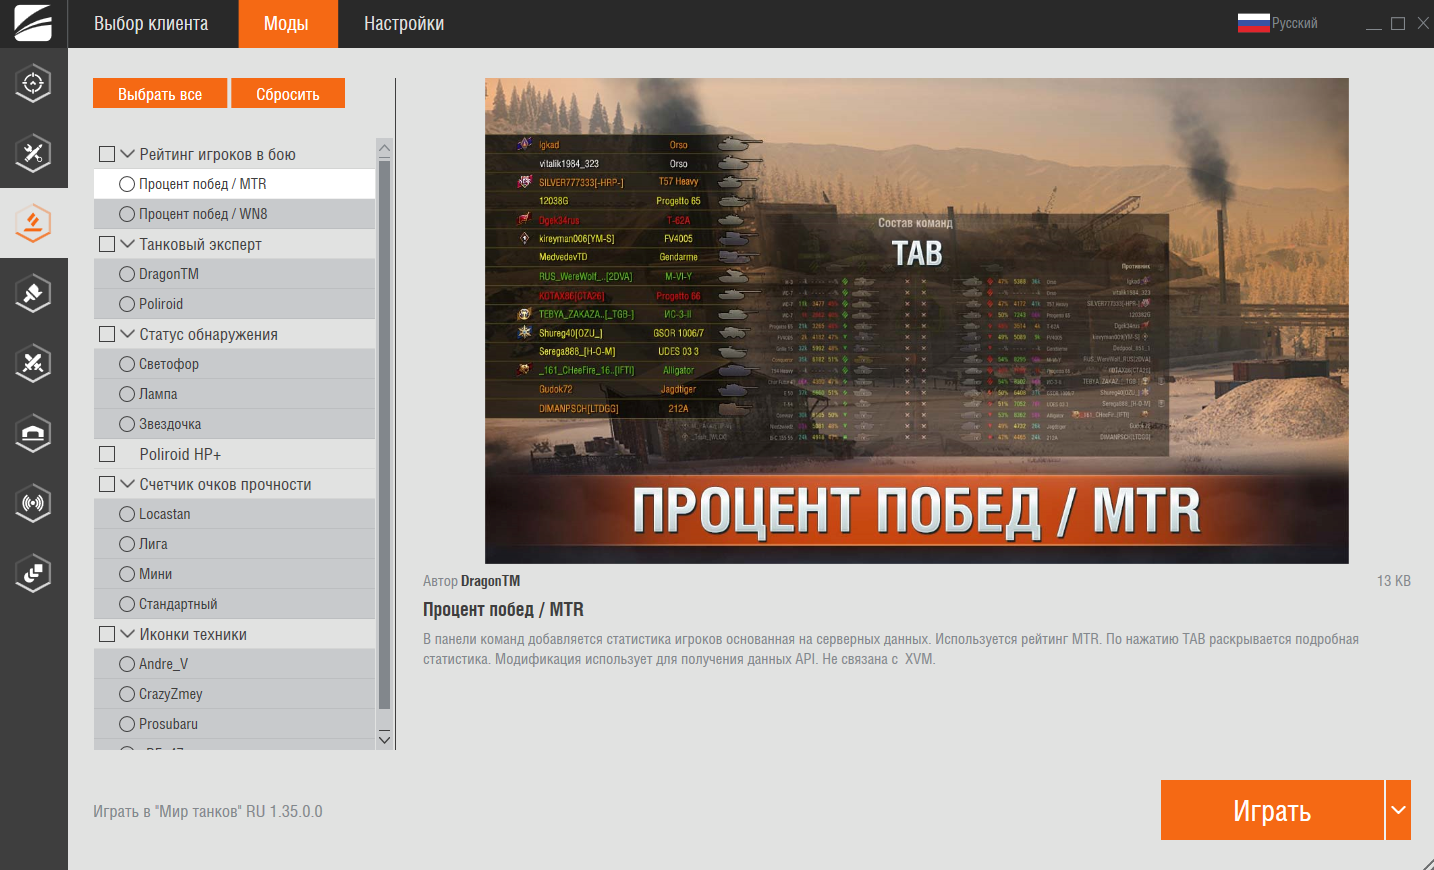
Task: Click the Russian flag language icon
Action: pyautogui.click(x=1253, y=23)
